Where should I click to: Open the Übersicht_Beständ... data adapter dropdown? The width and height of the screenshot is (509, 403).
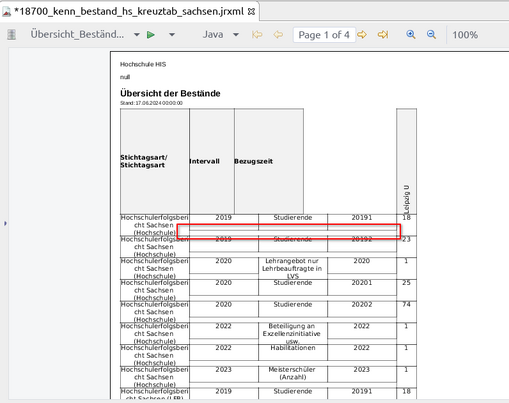pyautogui.click(x=137, y=35)
